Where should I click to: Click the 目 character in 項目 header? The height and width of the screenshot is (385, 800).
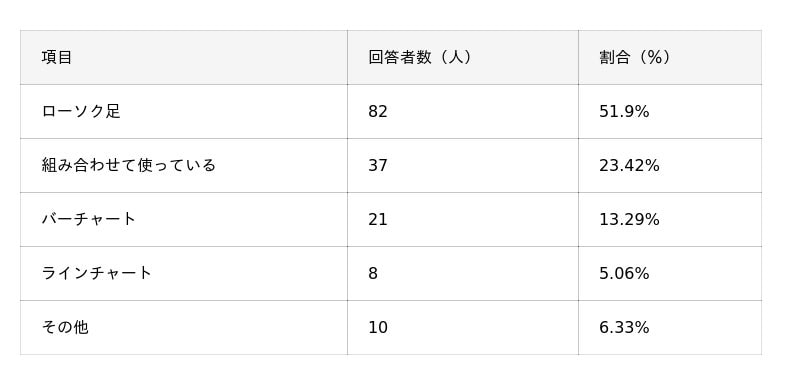(65, 57)
